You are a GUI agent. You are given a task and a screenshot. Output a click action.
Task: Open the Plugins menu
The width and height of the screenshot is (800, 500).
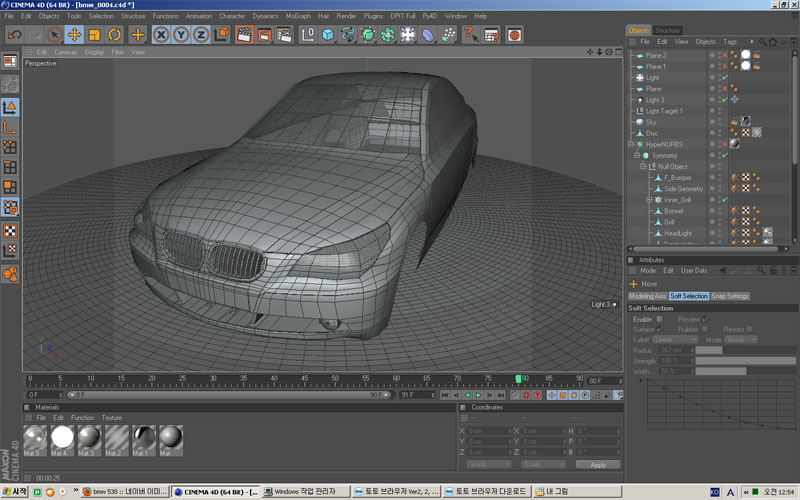point(373,16)
